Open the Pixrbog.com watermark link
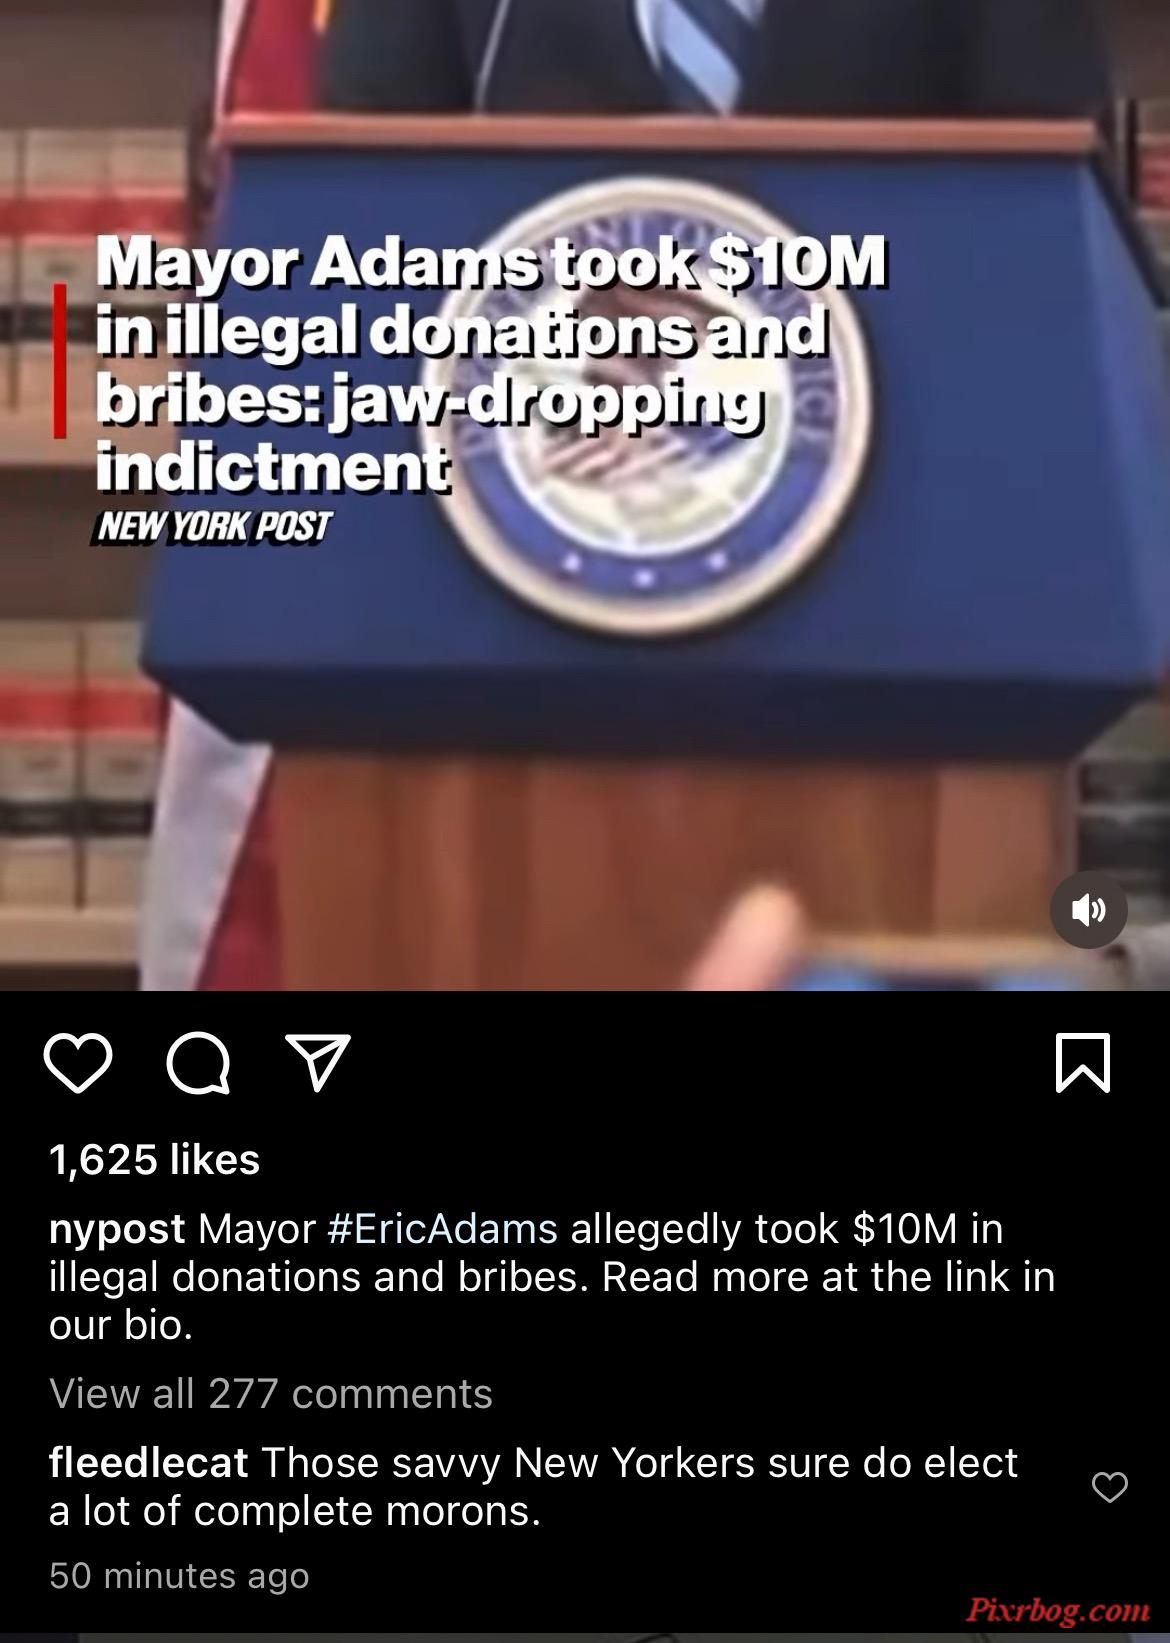Viewport: 1170px width, 1643px height. point(1058,1609)
